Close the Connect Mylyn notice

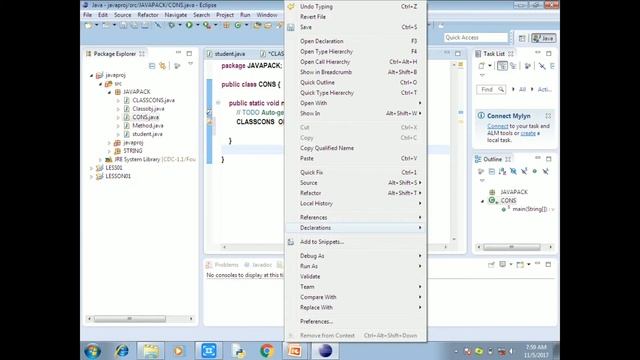tap(548, 116)
